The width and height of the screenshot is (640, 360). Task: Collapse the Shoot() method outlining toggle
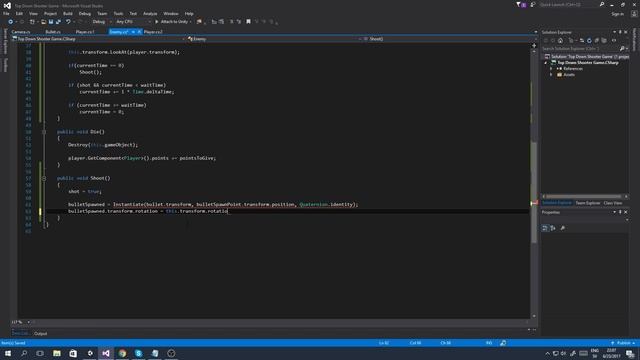click(44, 178)
